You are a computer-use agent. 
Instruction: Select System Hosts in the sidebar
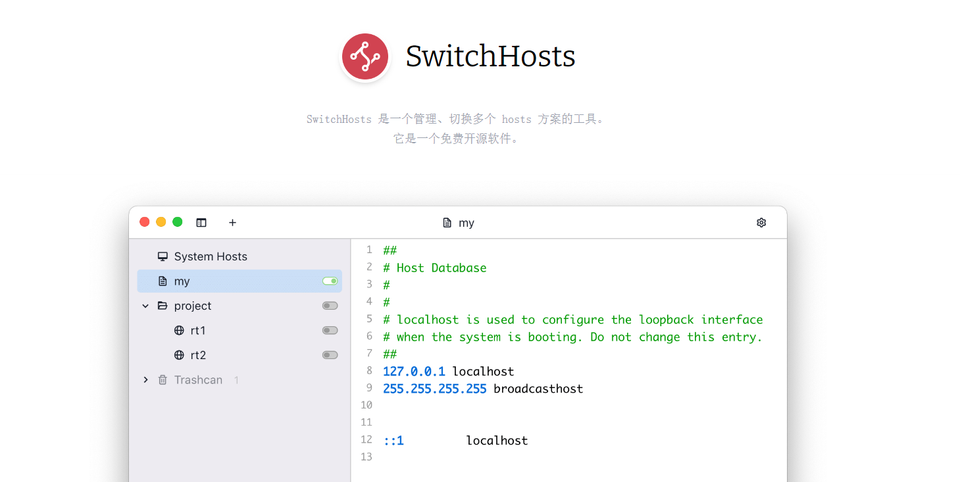click(x=210, y=257)
